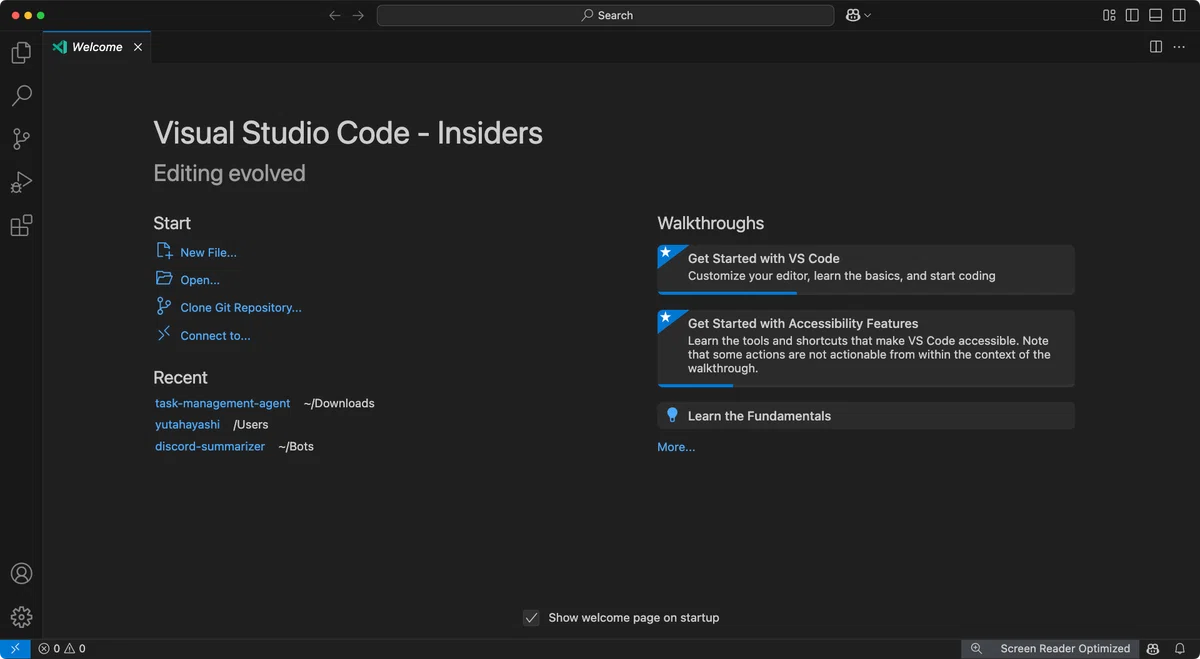Open recent task-management-agent folder
Screen dimensions: 1200x659
(222, 403)
